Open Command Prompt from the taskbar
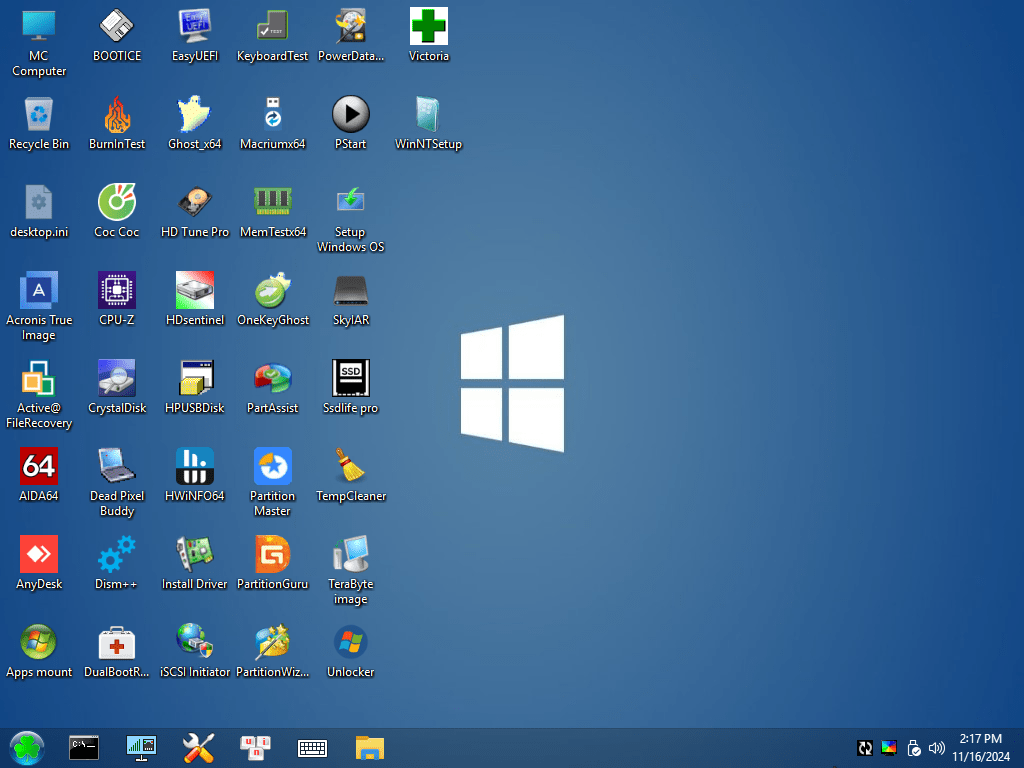 click(x=84, y=747)
